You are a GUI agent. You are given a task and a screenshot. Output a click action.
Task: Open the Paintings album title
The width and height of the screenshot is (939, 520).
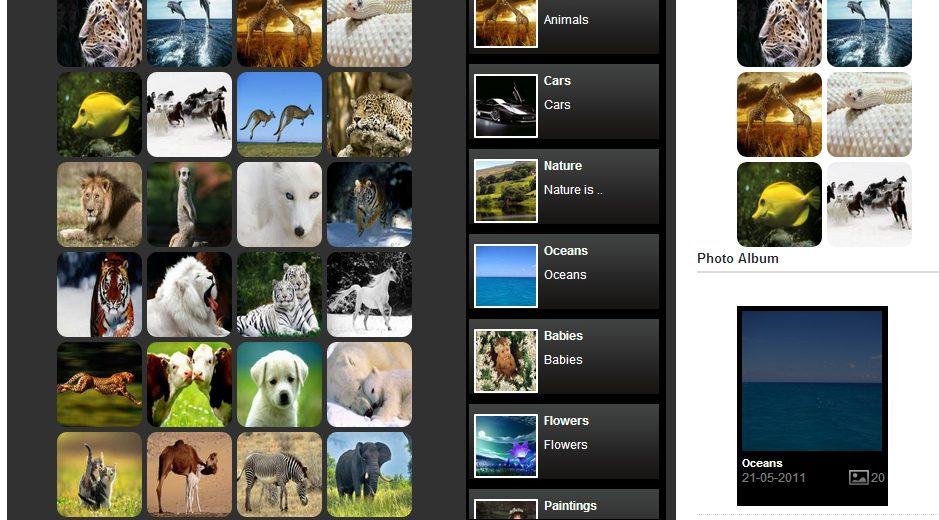570,506
